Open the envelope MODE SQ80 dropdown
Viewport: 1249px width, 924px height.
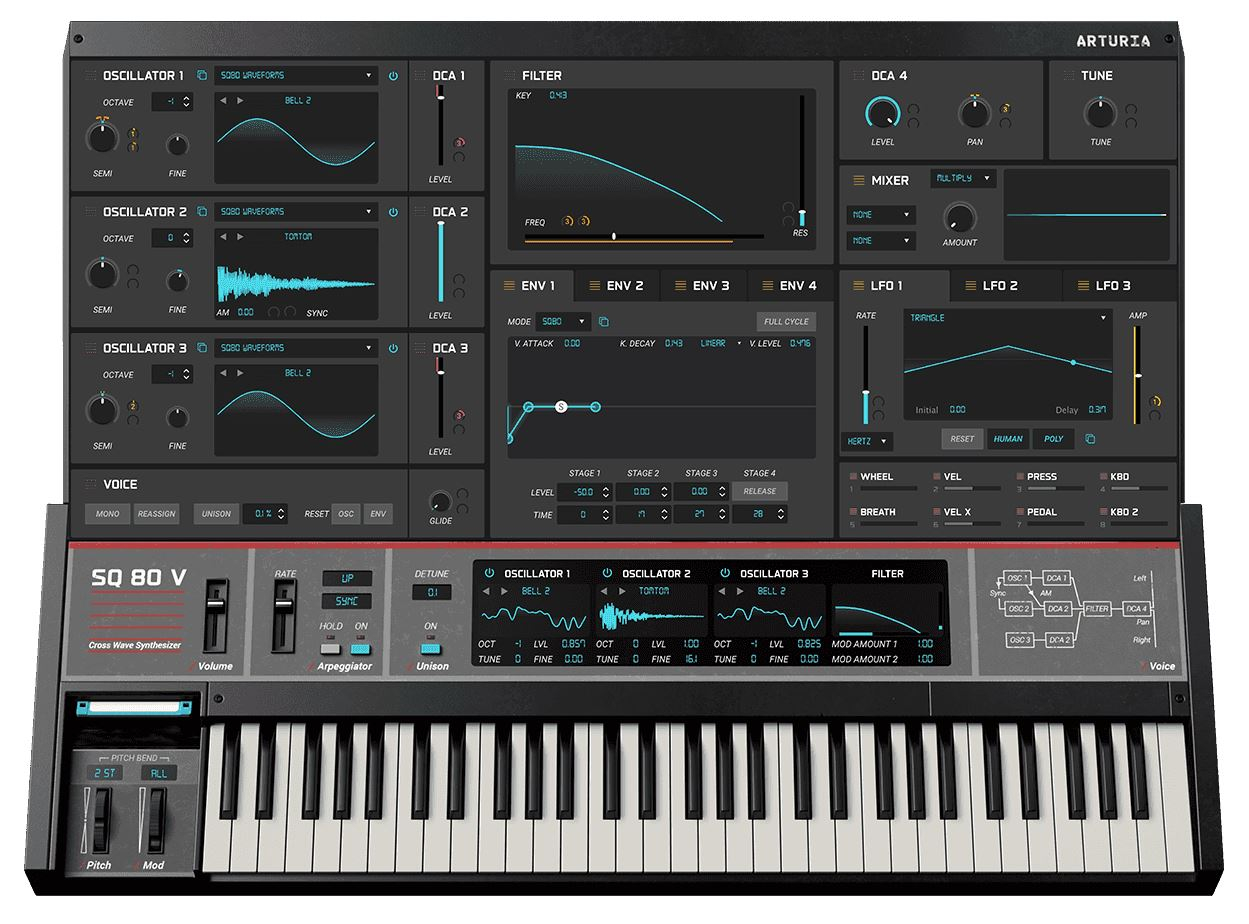click(x=562, y=322)
